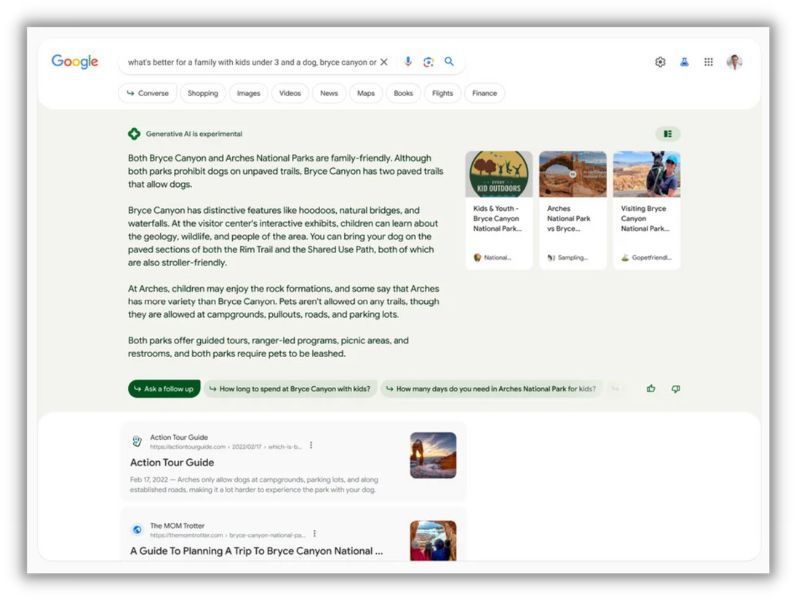The image size is (799, 600).
Task: Click the Gopetfriendl source label on third card
Action: pos(647,257)
